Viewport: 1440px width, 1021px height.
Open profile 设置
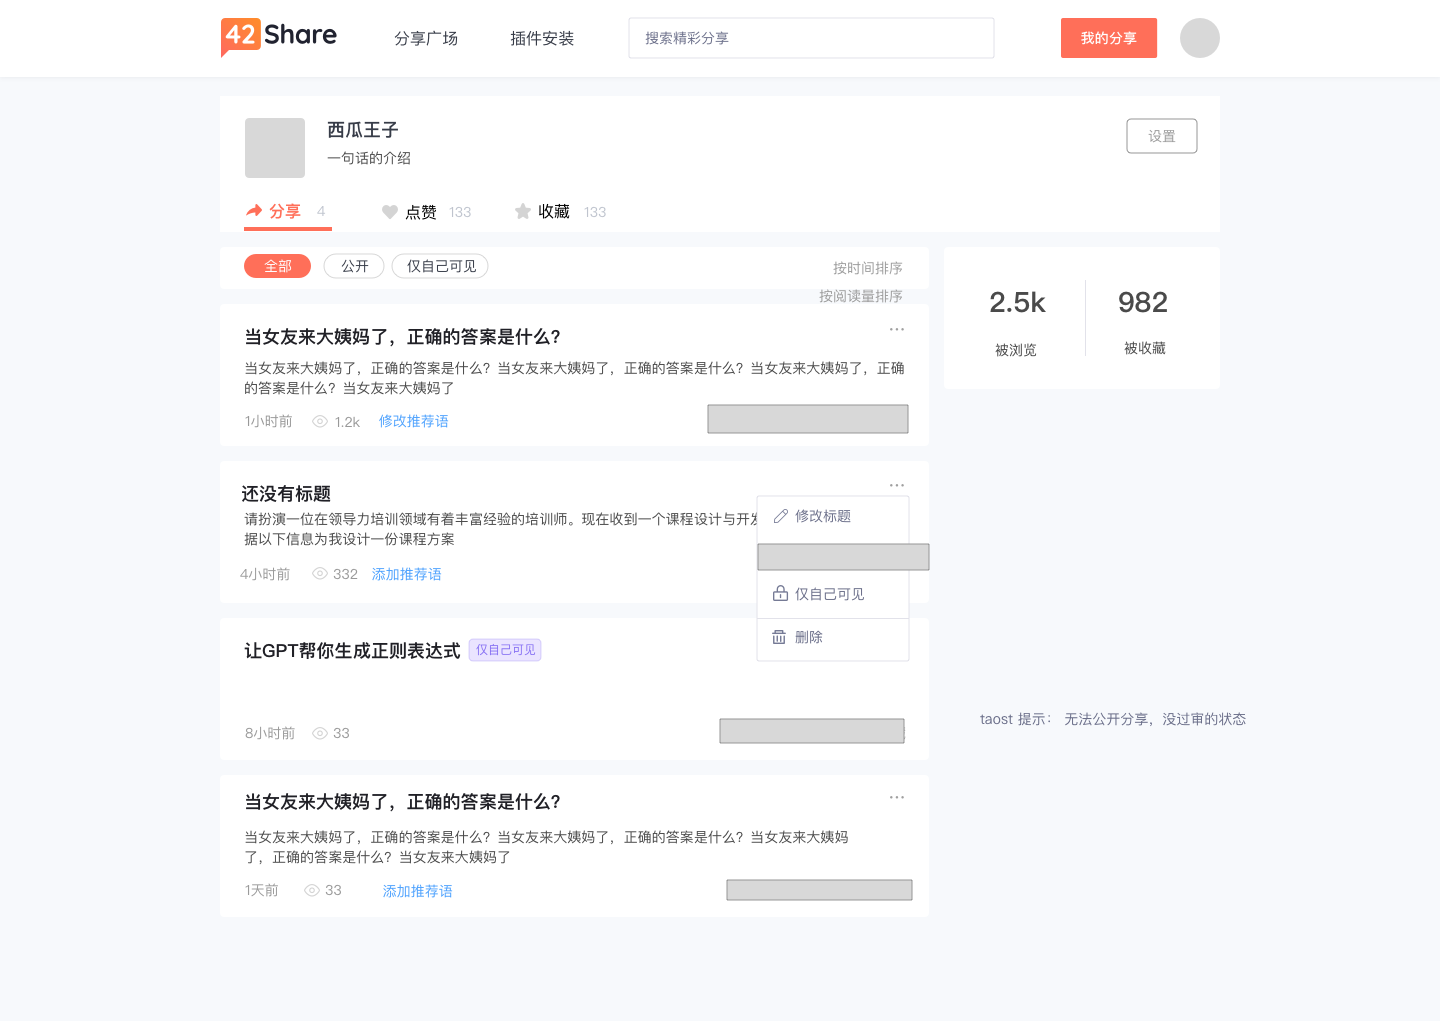click(1162, 136)
